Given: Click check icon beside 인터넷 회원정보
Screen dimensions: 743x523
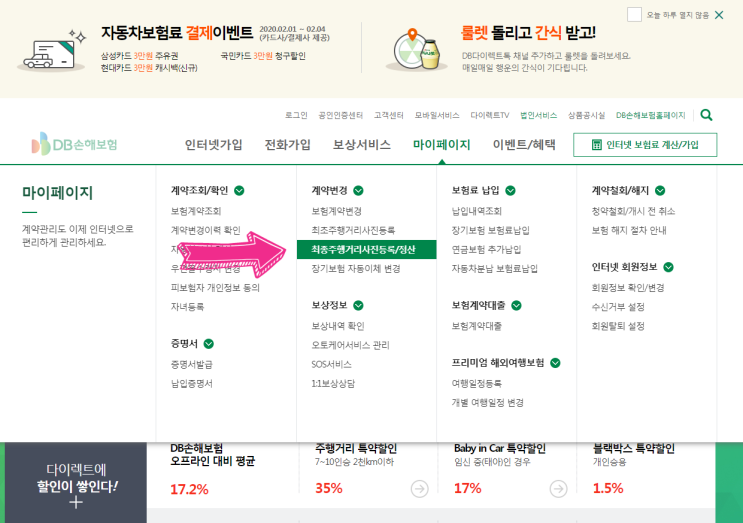Looking at the screenshot, I should click(x=669, y=267).
